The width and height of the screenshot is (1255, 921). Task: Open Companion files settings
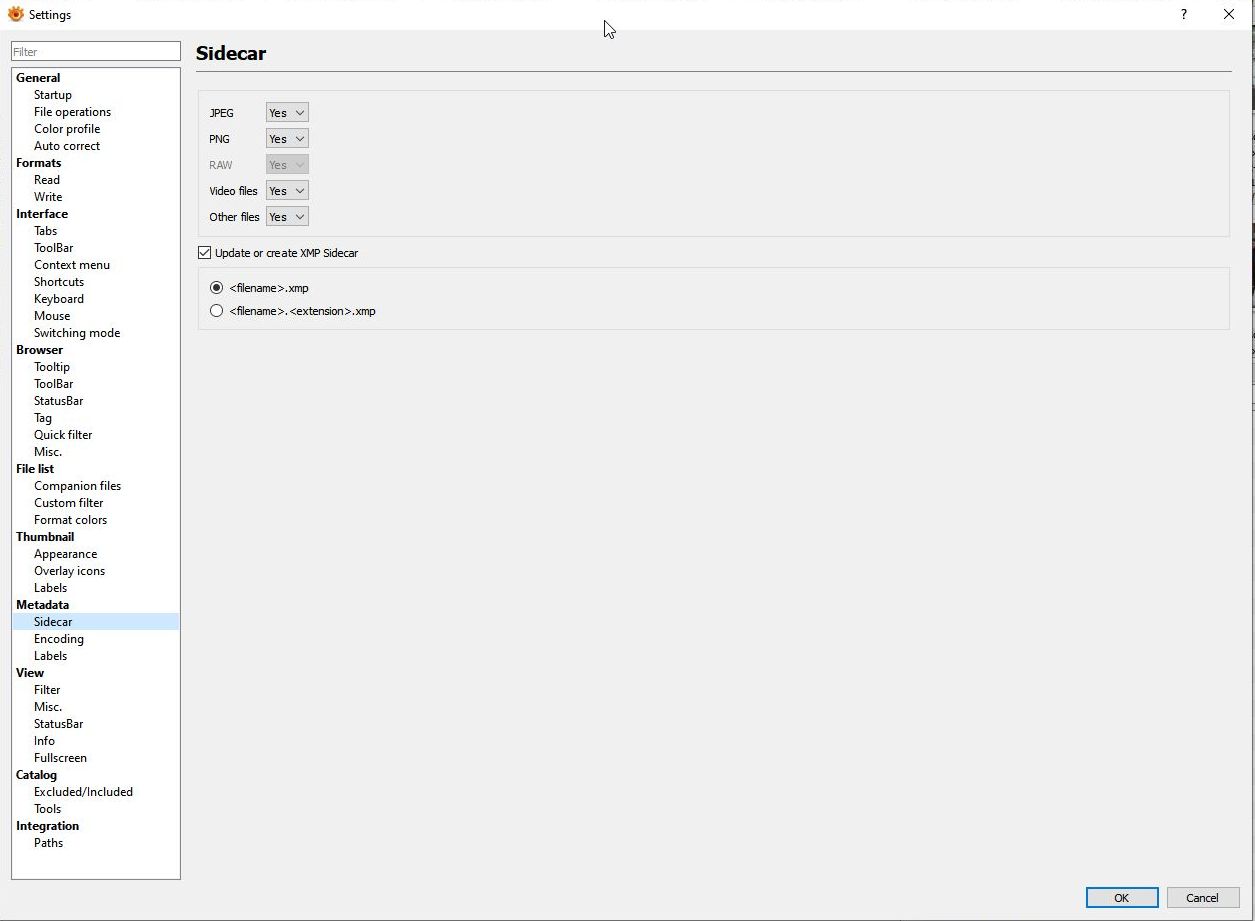tap(78, 486)
